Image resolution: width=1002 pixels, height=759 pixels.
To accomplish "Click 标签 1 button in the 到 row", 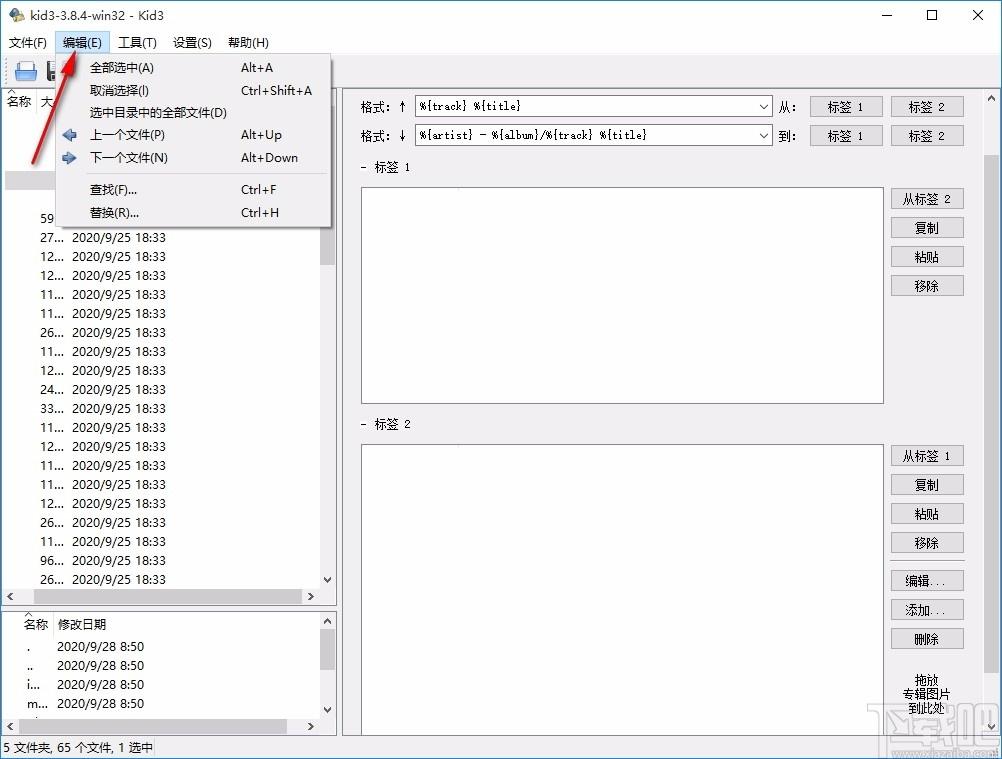I will (x=845, y=135).
